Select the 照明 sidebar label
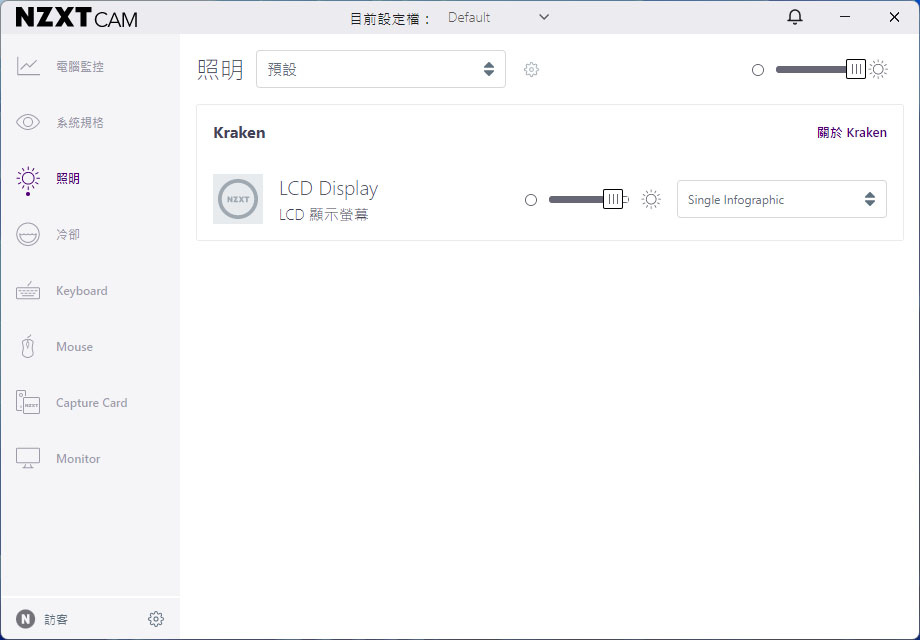Image resolution: width=920 pixels, height=640 pixels. 68,178
